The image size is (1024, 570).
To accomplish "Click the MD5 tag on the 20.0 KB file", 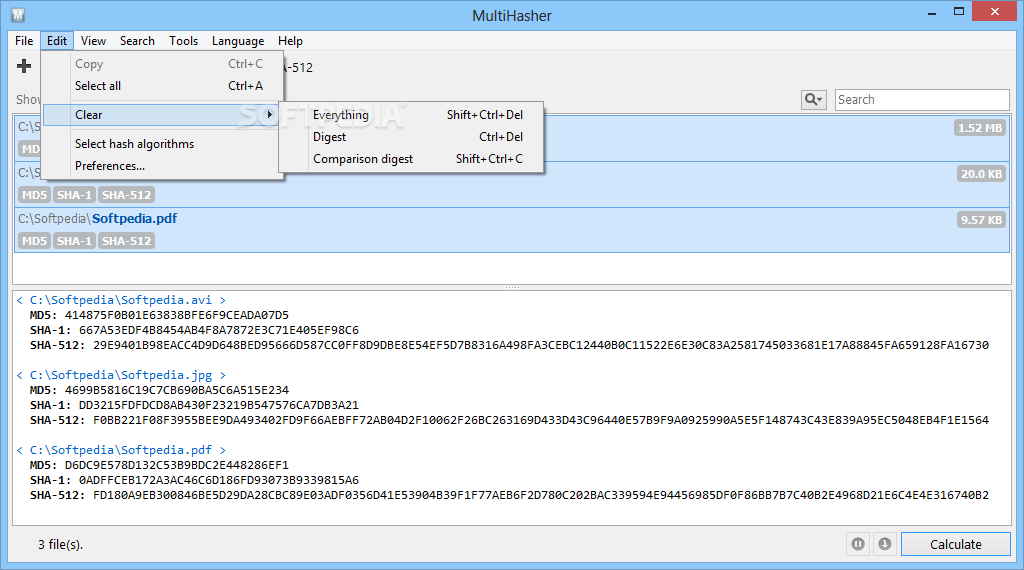I will pos(34,195).
